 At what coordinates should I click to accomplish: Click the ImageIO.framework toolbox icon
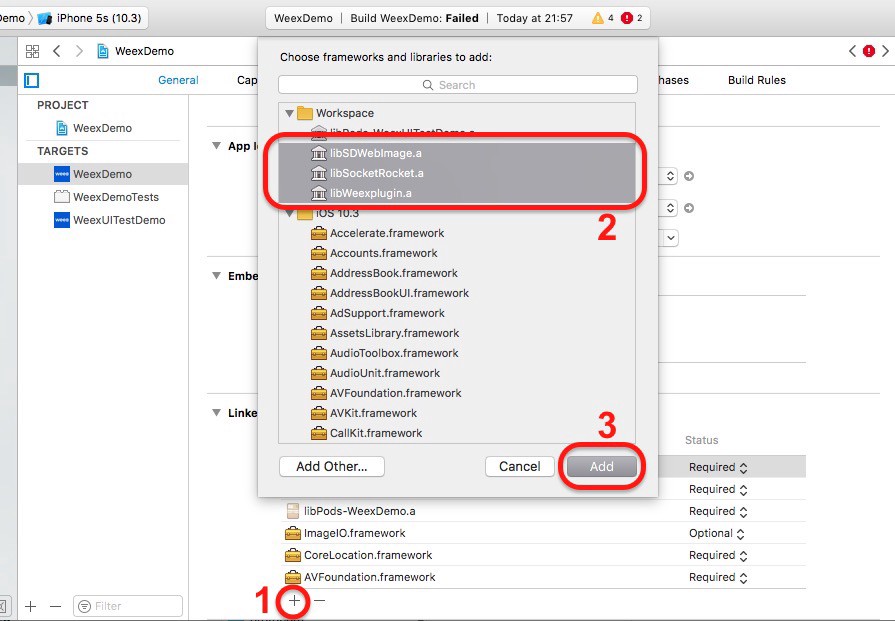(x=292, y=533)
